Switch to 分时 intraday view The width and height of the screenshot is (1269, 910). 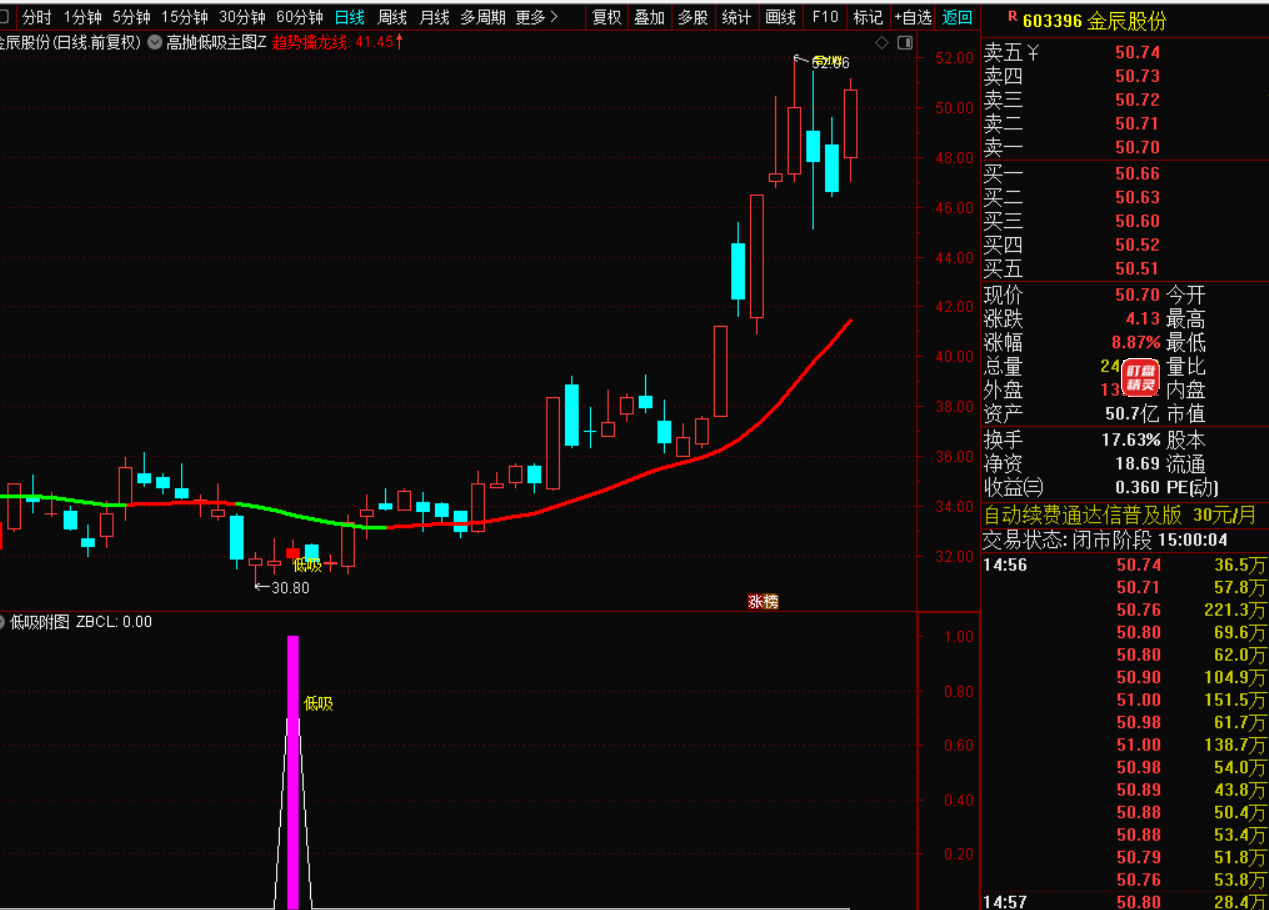(x=37, y=17)
